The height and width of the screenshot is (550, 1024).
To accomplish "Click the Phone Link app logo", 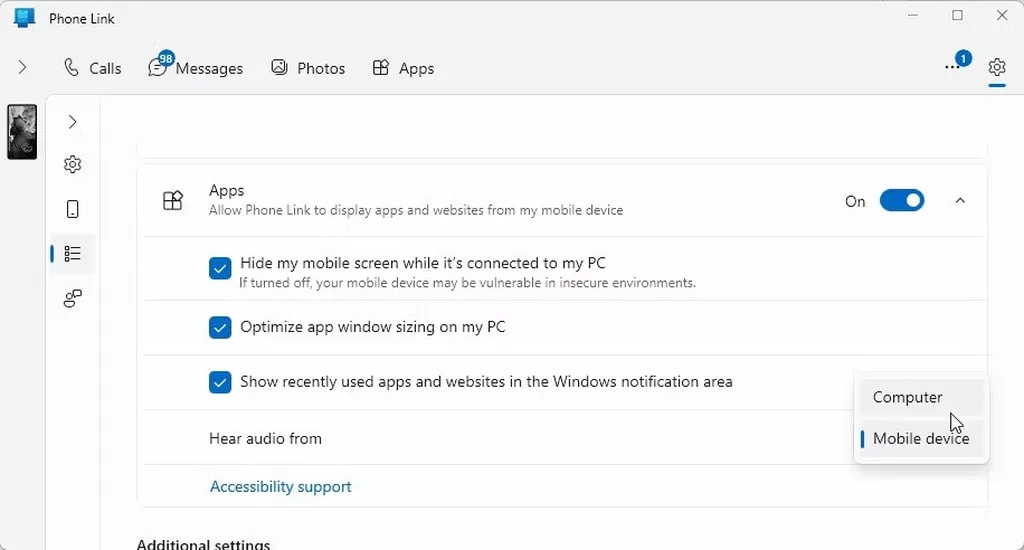I will coord(24,18).
